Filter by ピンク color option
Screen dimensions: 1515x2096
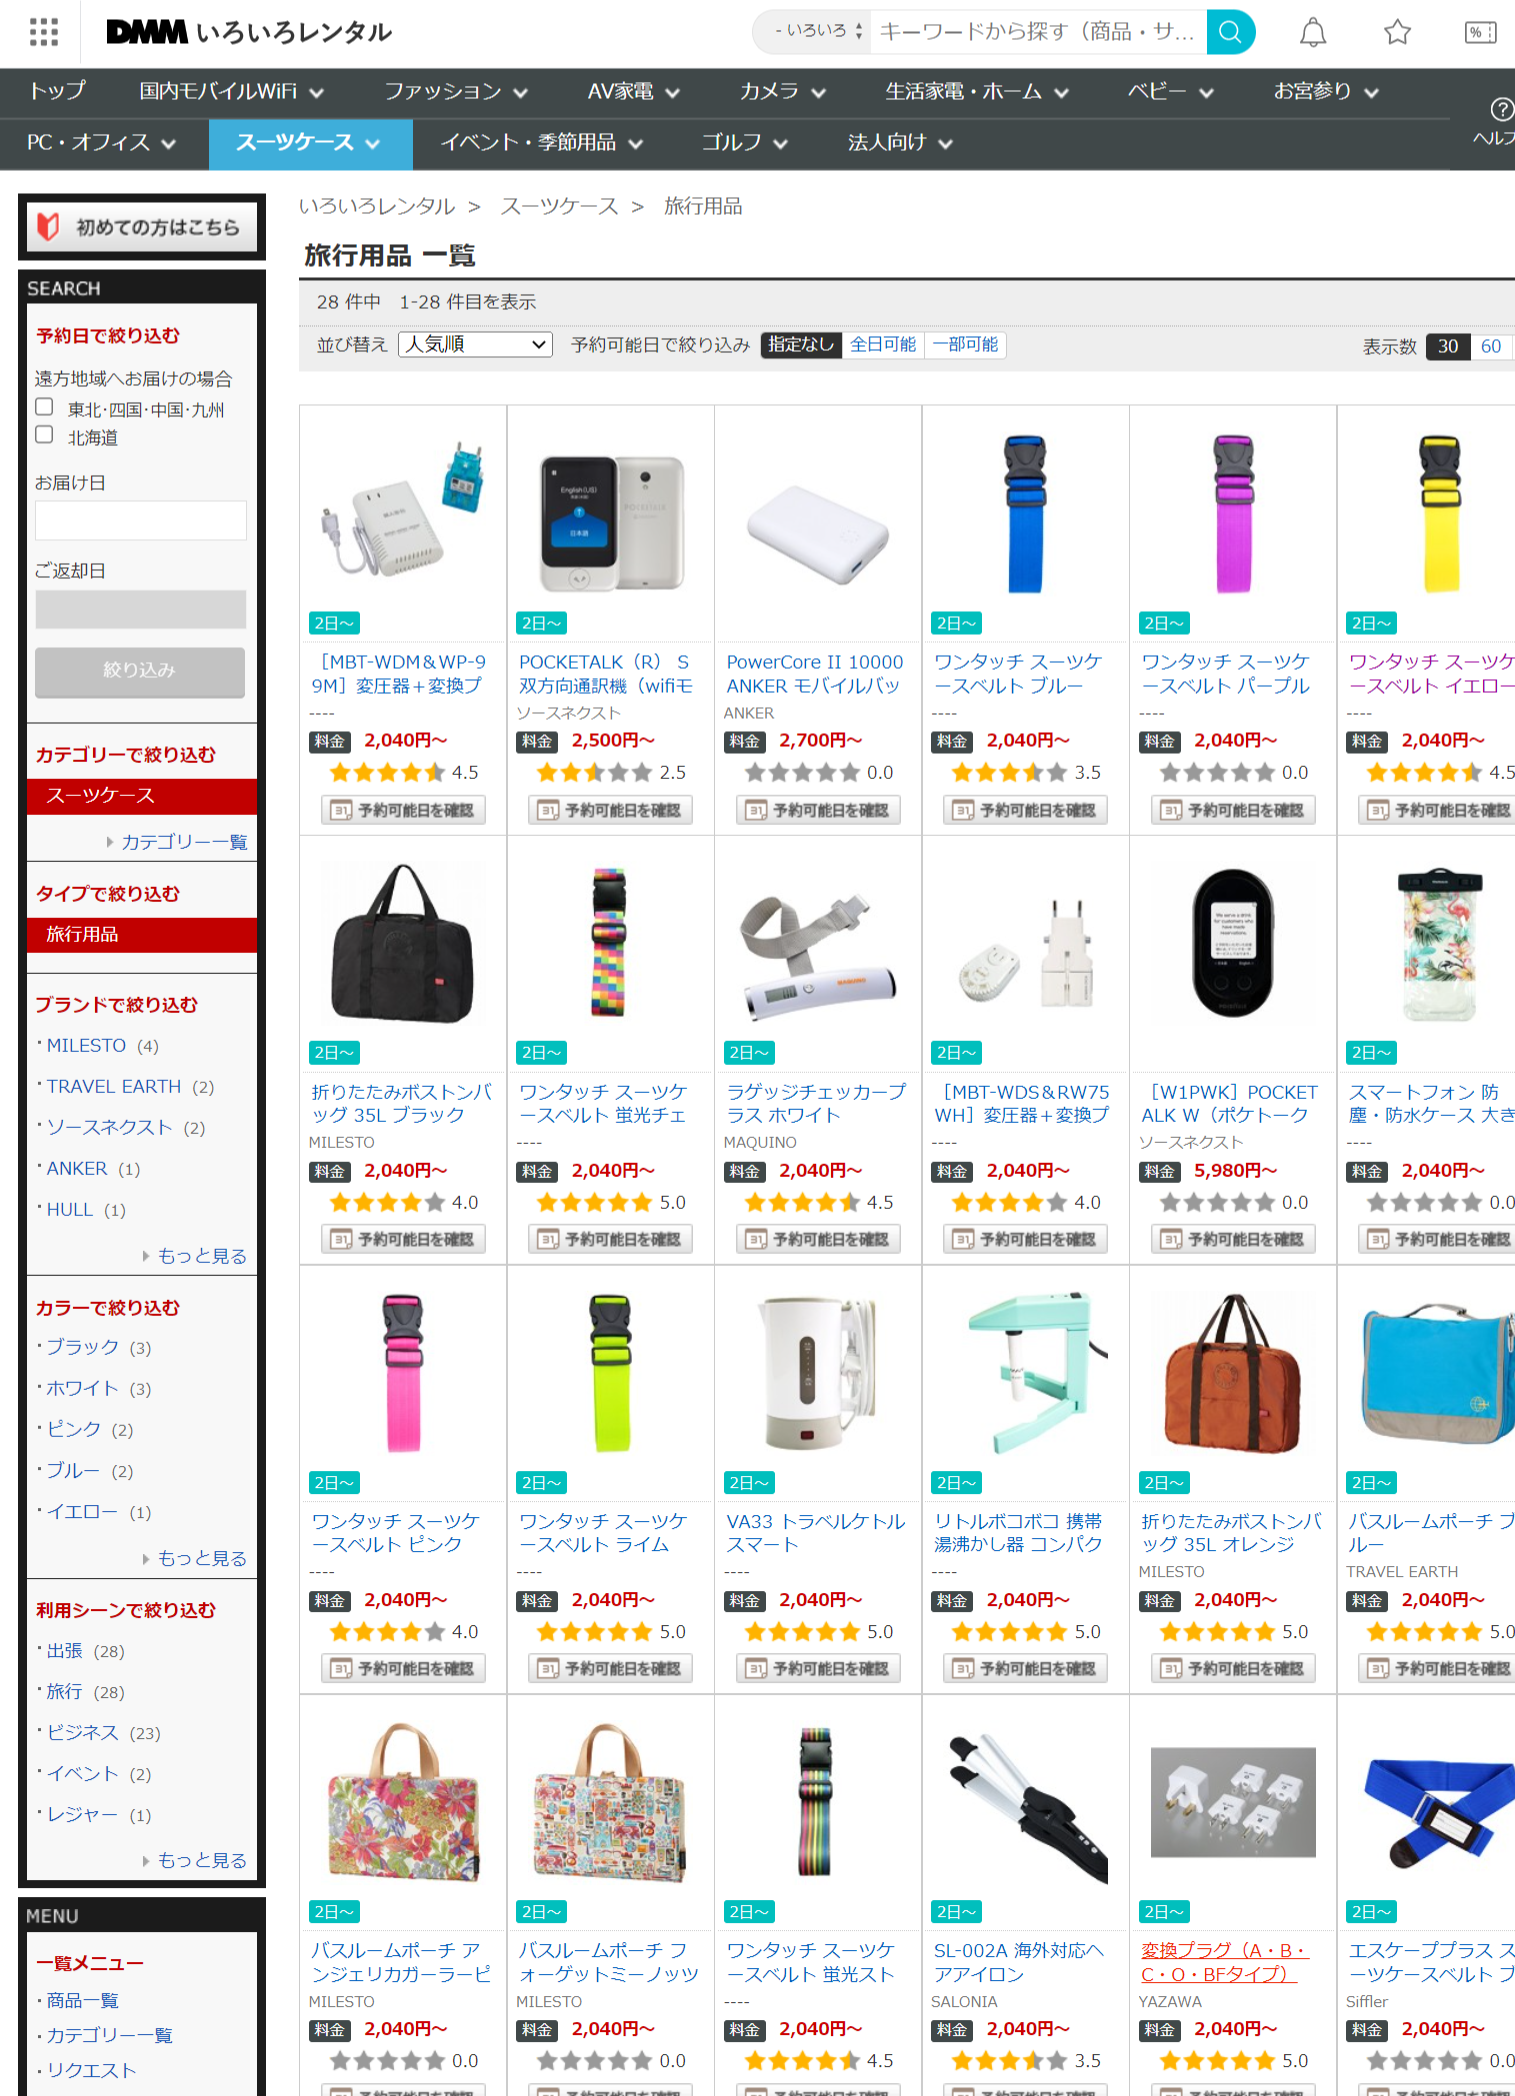pyautogui.click(x=74, y=1429)
